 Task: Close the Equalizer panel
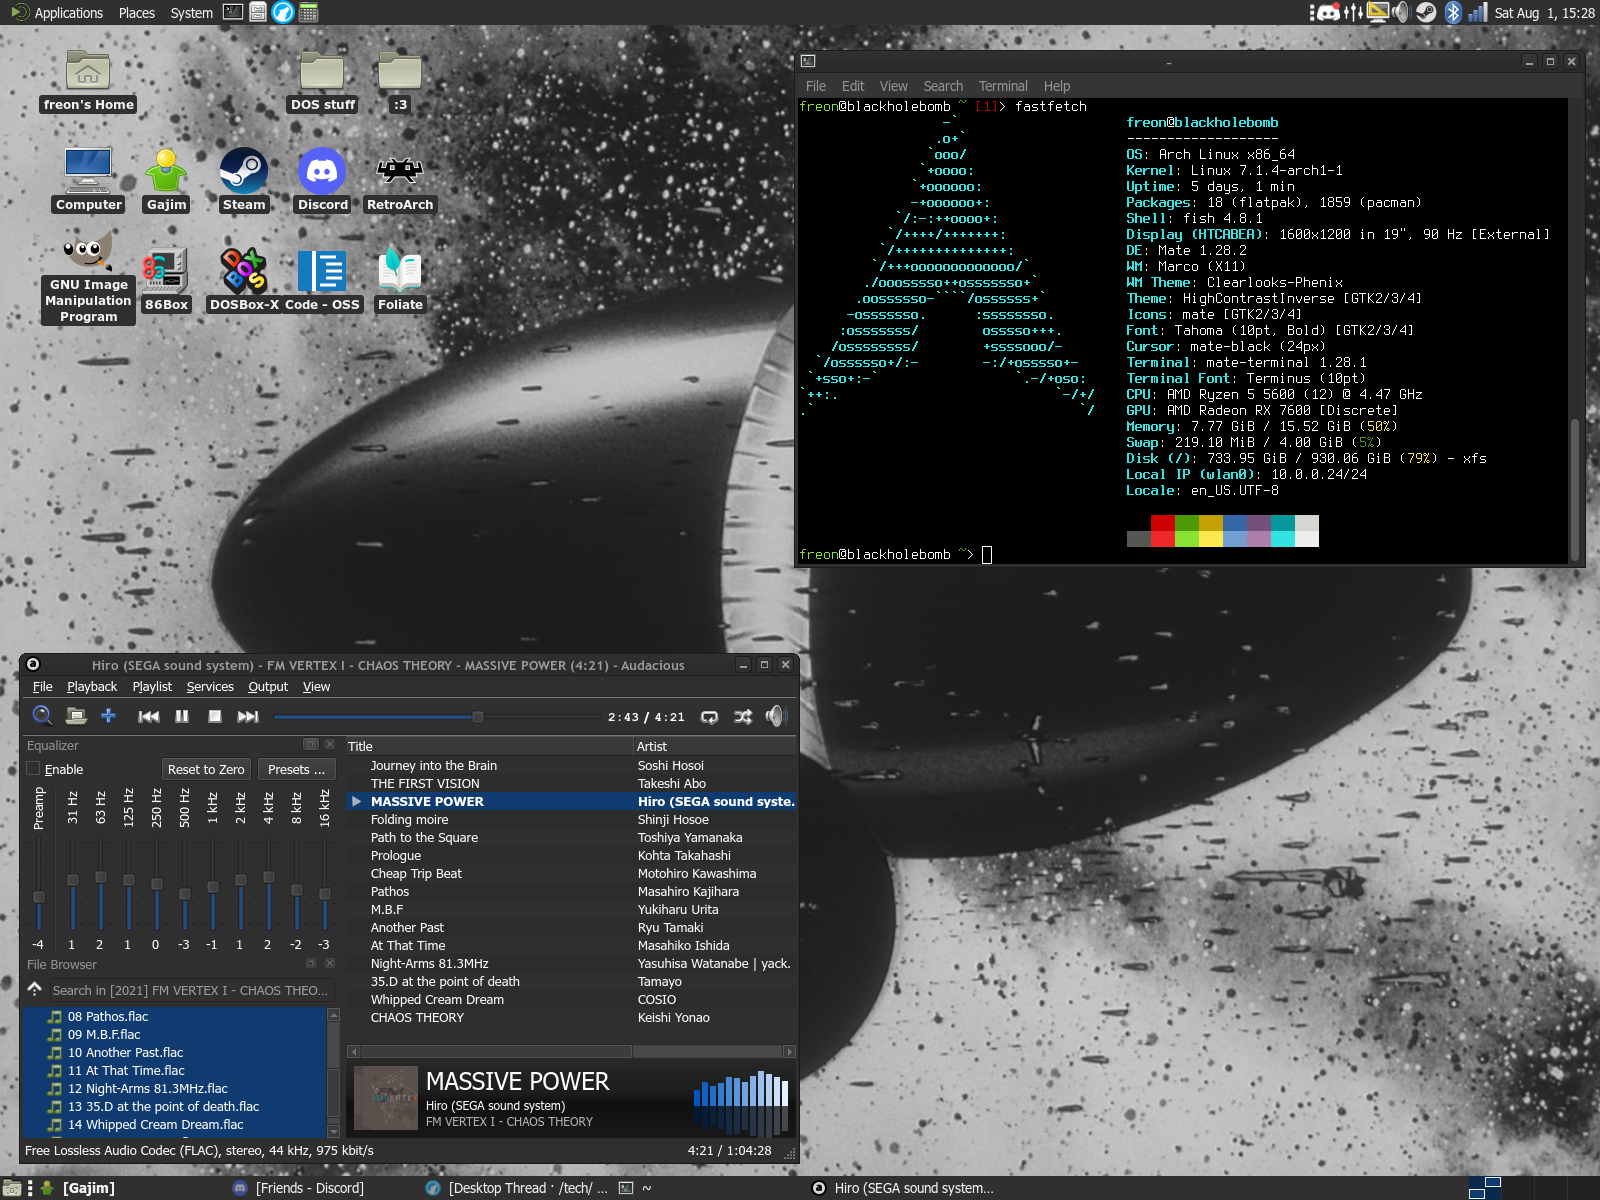pos(330,744)
